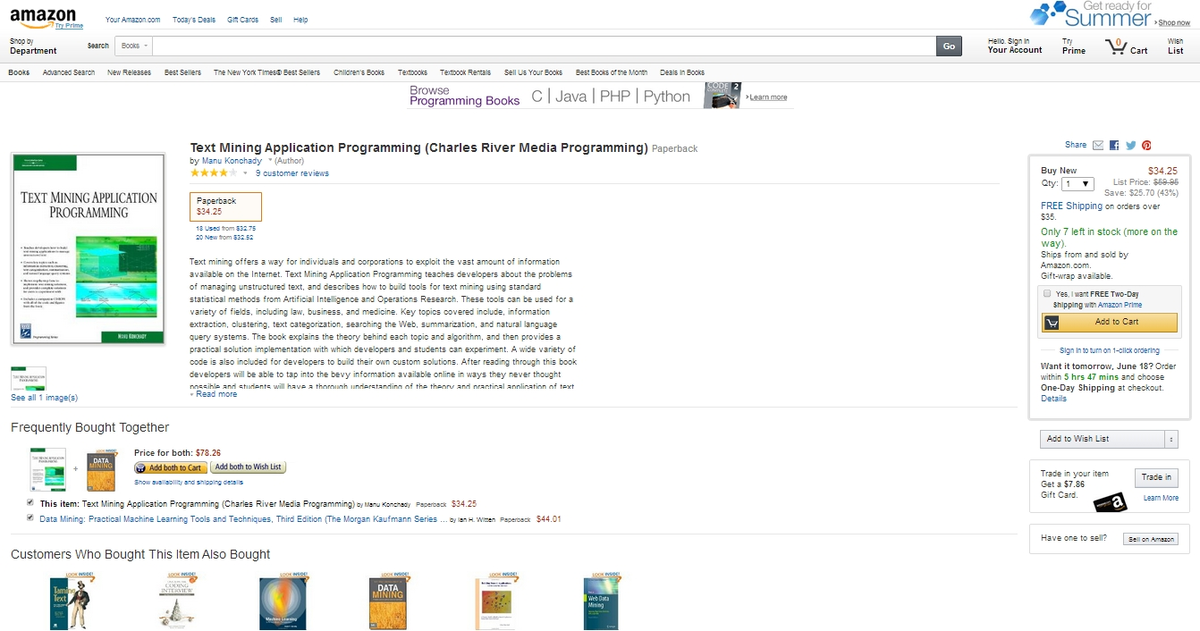Open Gift Cards in top navigation

(x=242, y=20)
